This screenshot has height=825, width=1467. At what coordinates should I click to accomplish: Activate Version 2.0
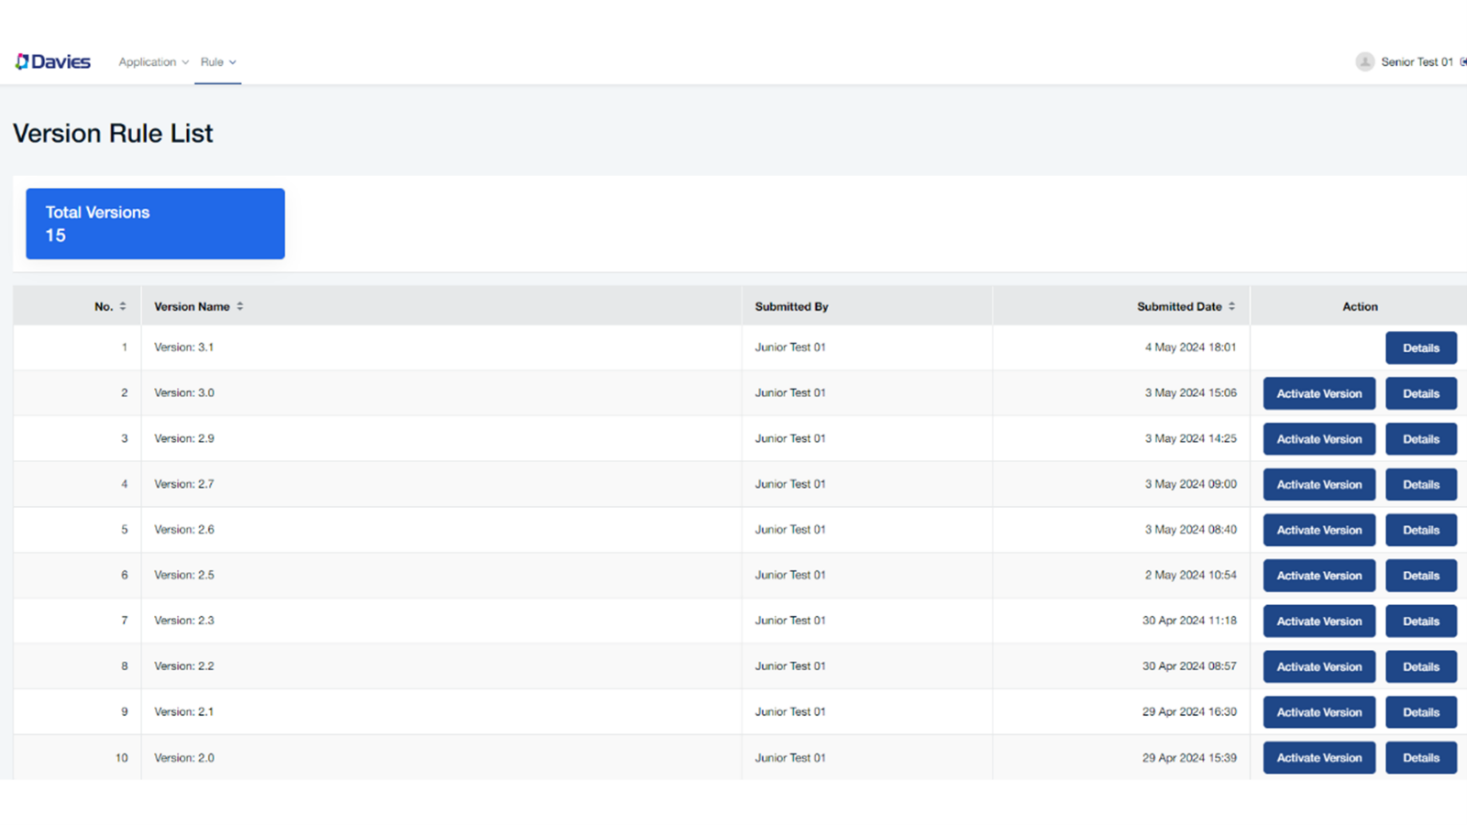click(x=1318, y=758)
